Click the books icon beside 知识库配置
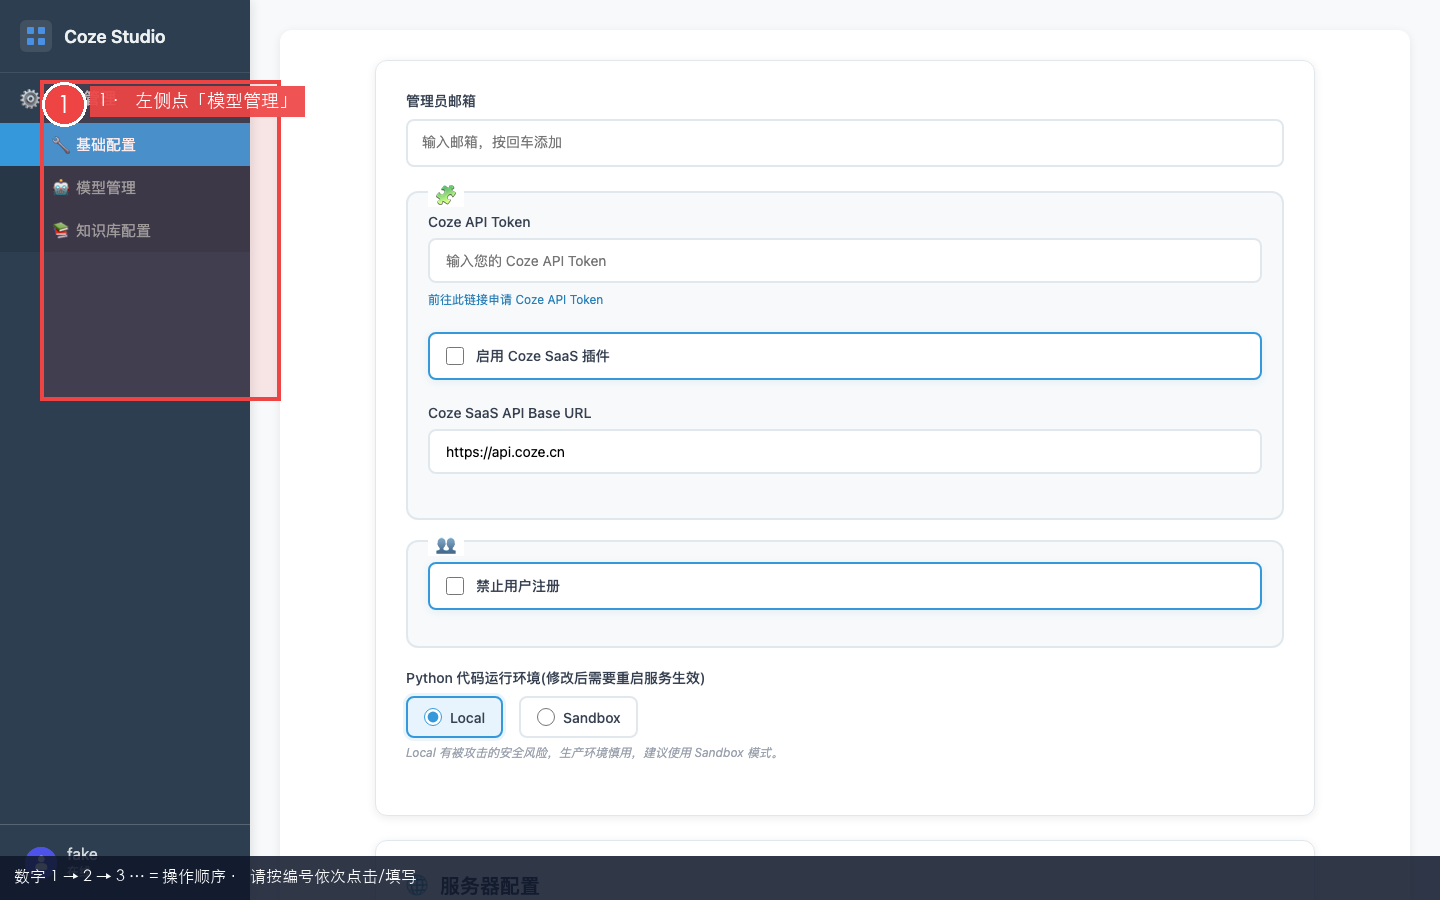Image resolution: width=1440 pixels, height=900 pixels. 61,230
